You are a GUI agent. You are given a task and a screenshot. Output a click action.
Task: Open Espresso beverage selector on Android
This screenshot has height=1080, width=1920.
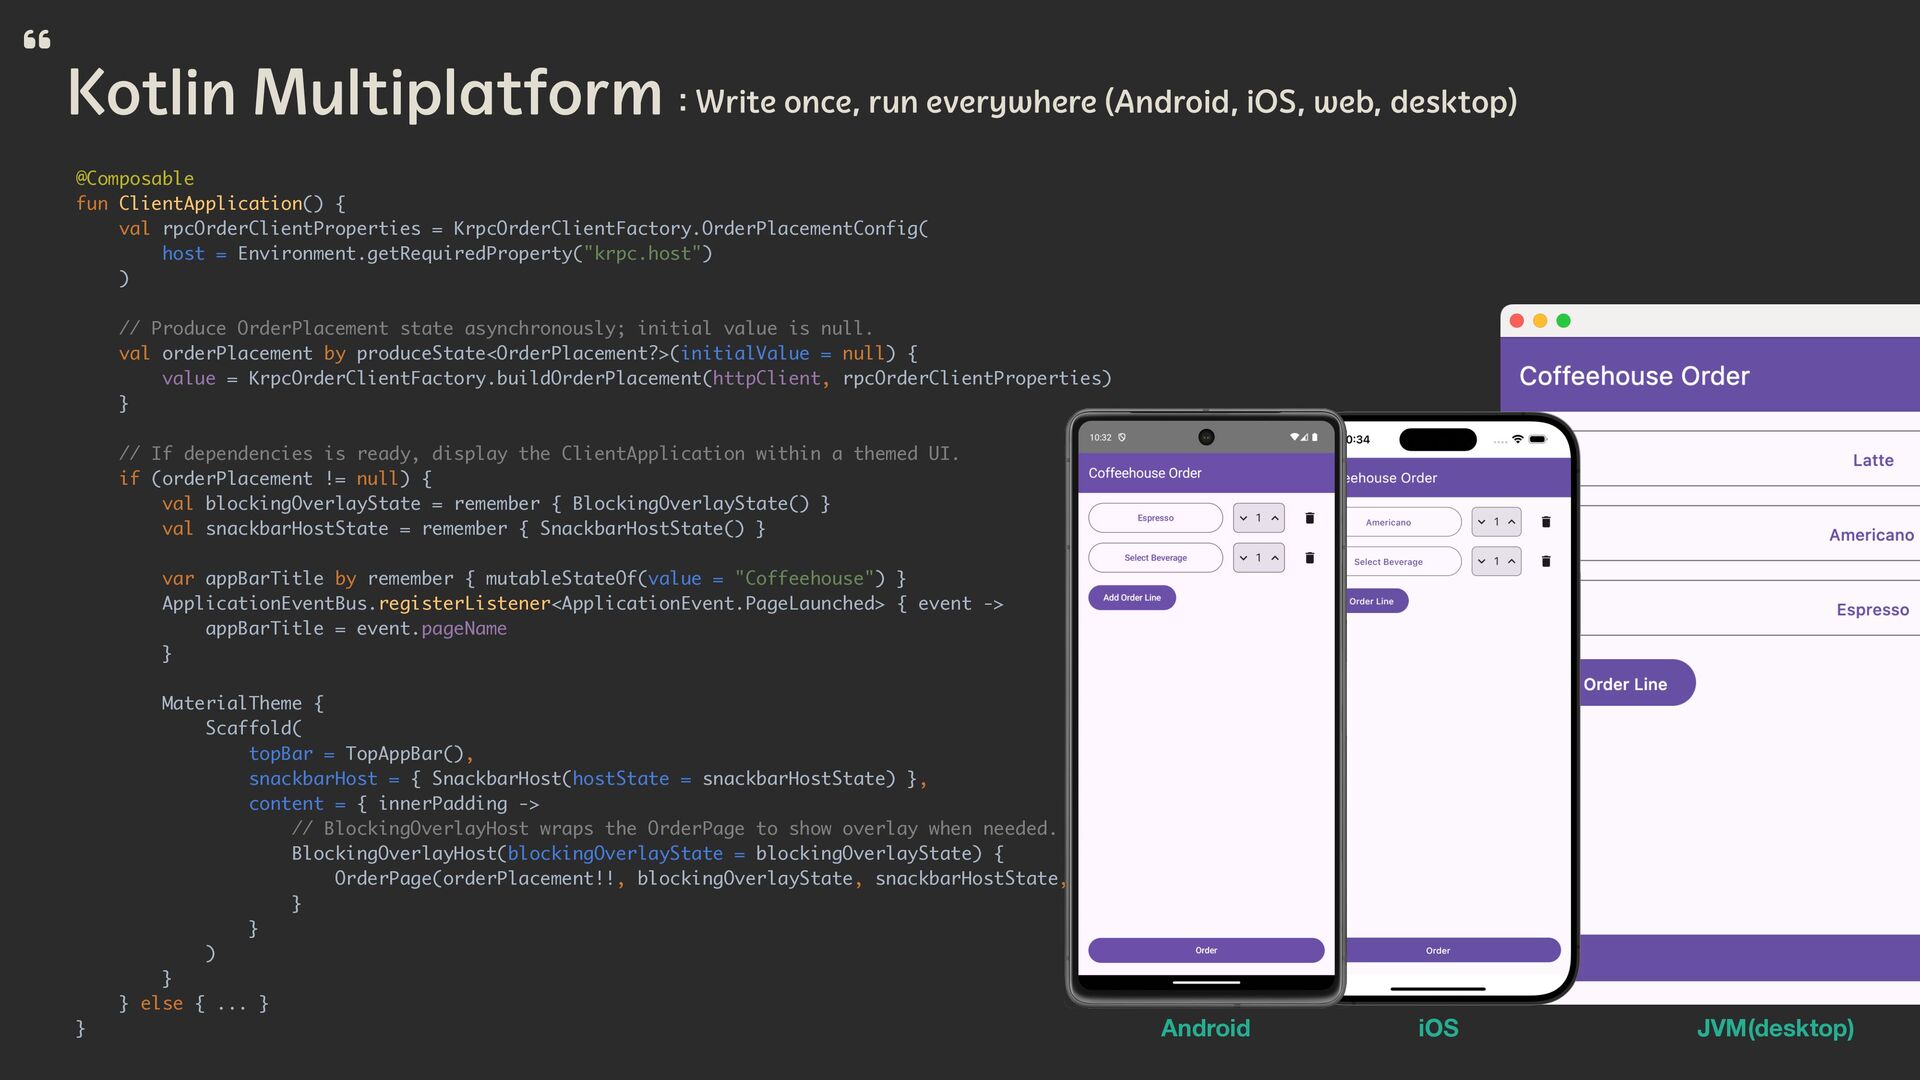tap(1155, 518)
